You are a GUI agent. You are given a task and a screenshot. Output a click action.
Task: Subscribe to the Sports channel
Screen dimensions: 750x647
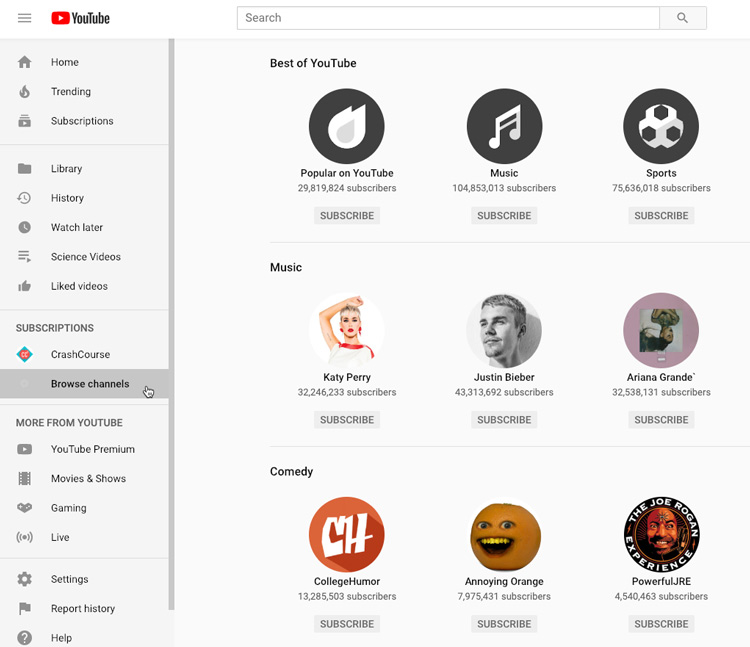click(x=661, y=216)
